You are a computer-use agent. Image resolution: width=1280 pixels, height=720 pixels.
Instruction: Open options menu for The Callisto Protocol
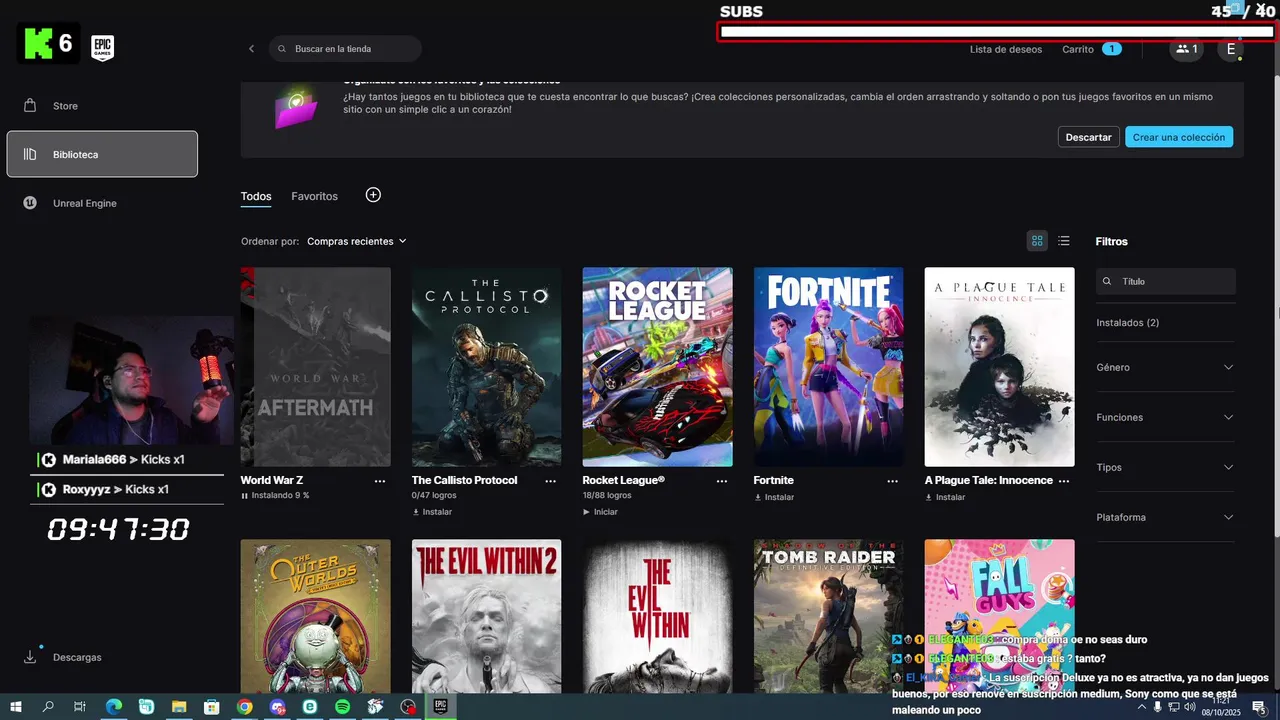(x=551, y=481)
